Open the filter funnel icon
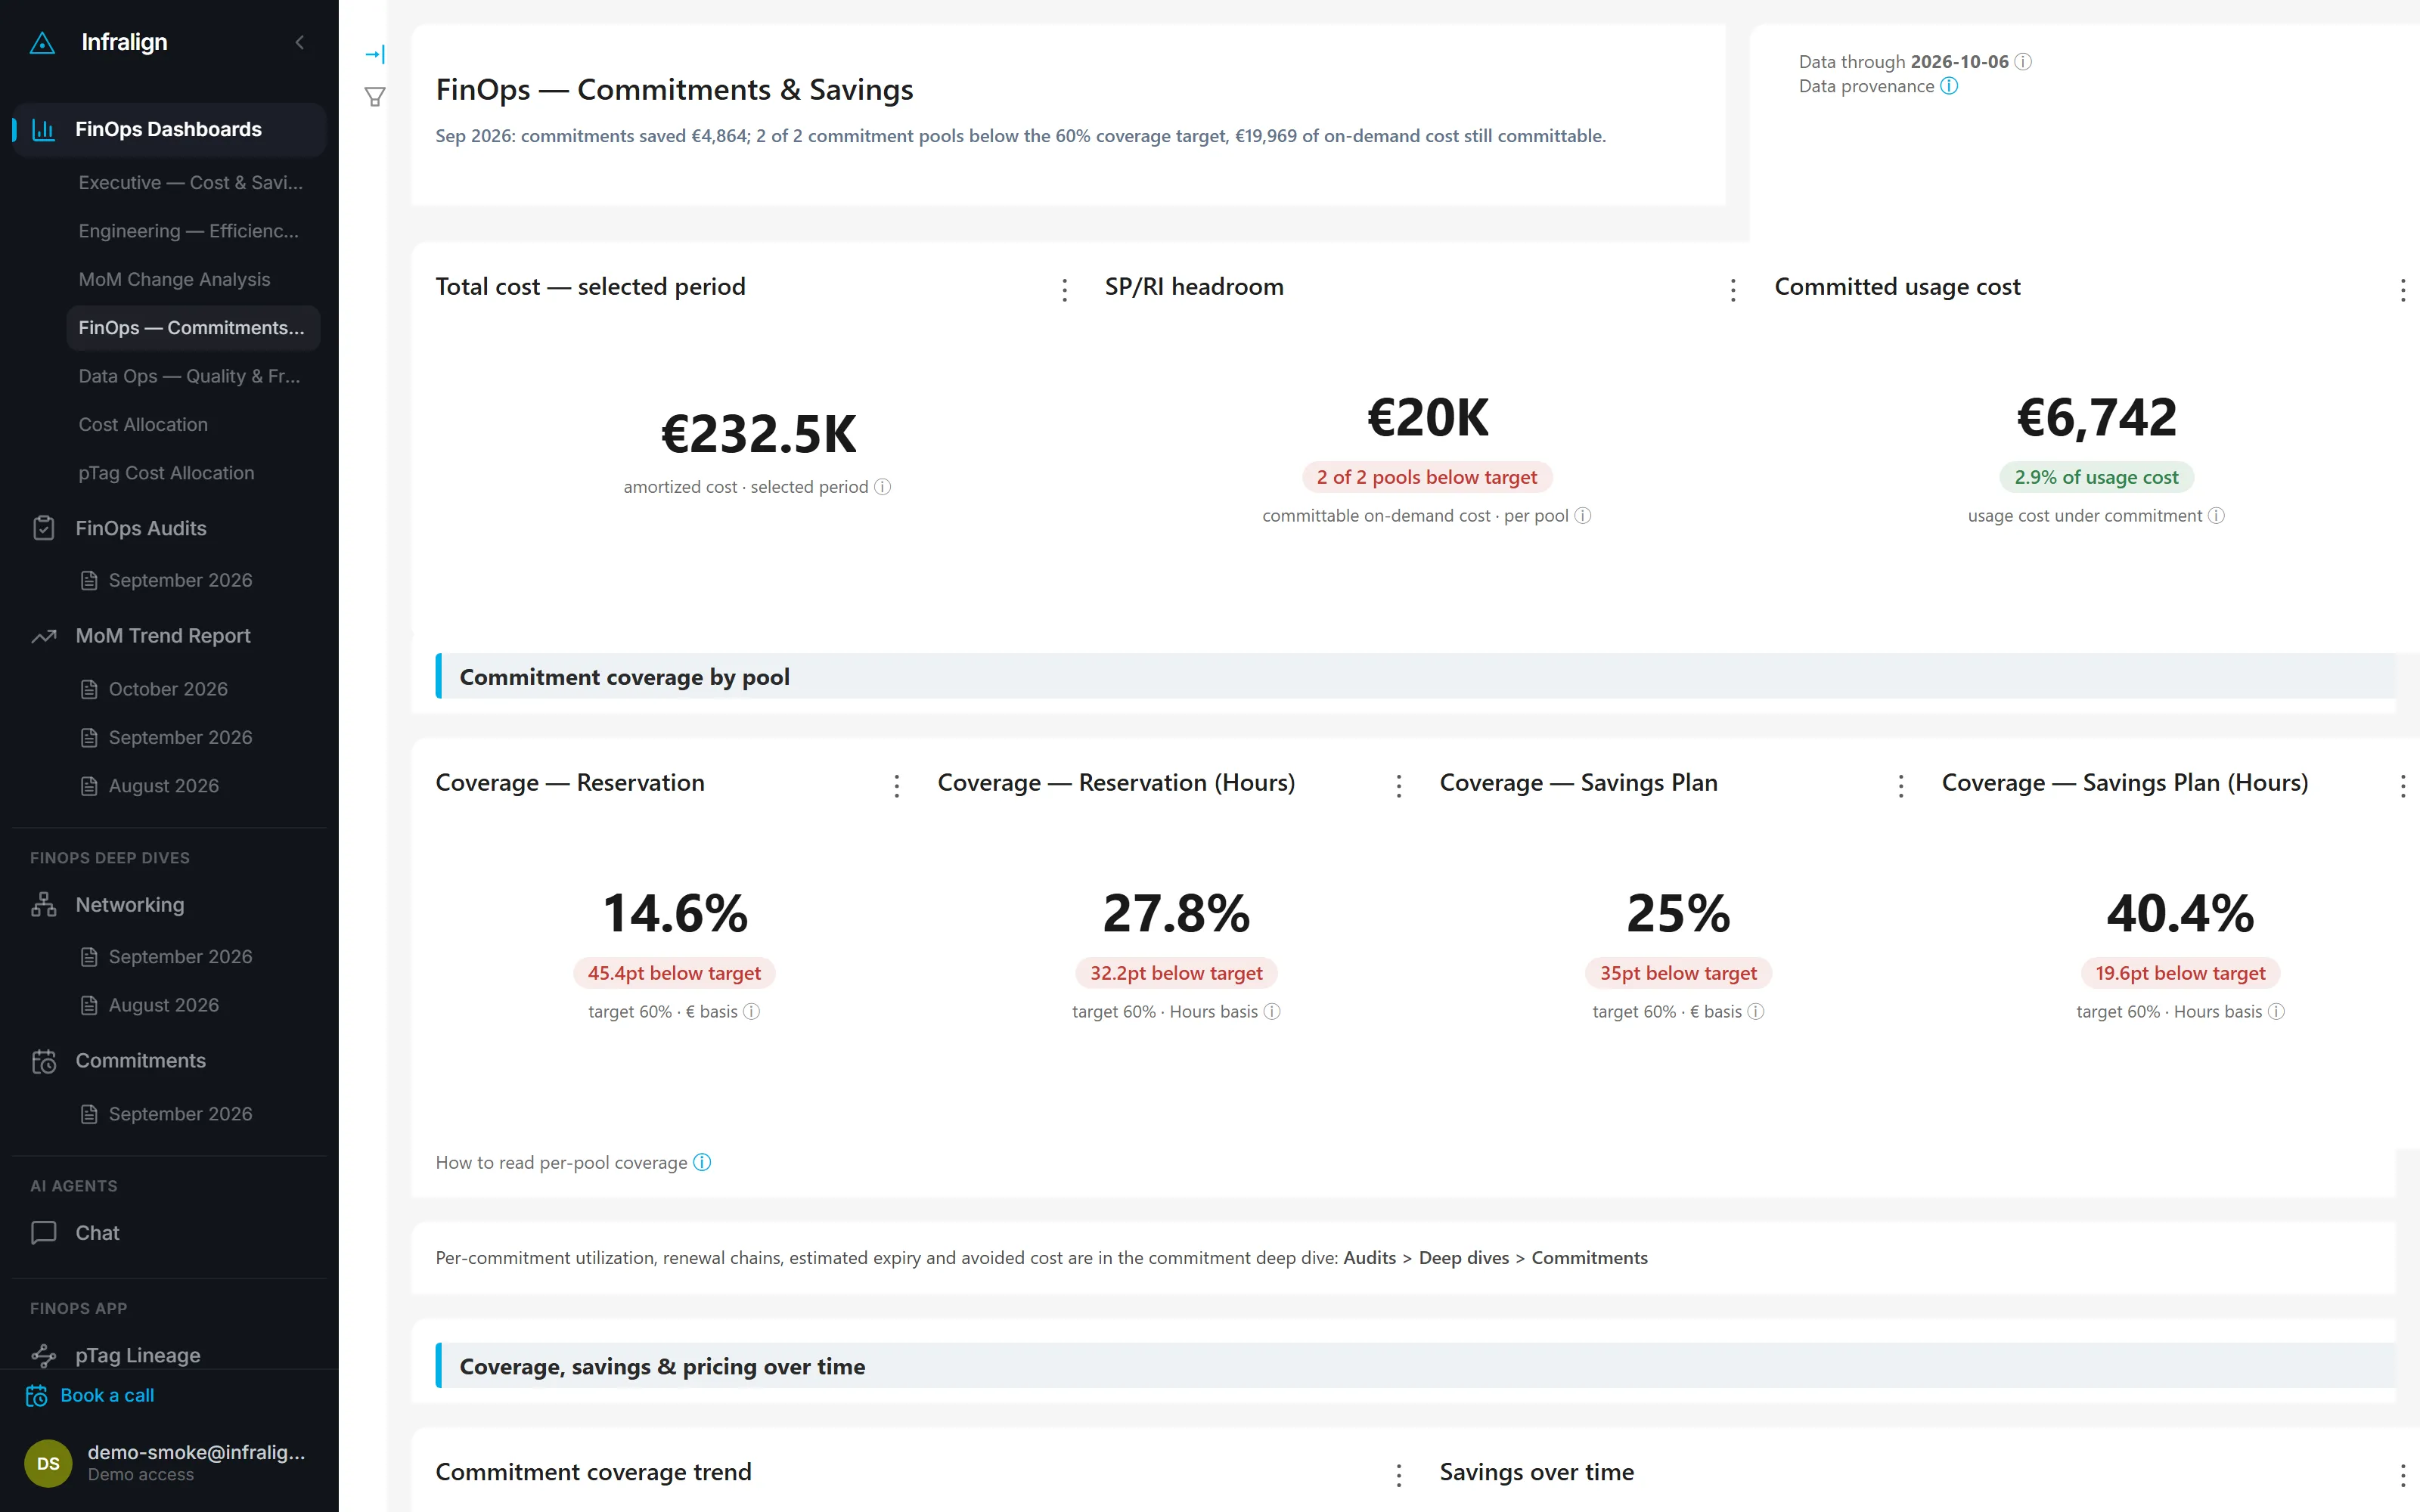Screen dimensions: 2420x1512 tap(375, 97)
